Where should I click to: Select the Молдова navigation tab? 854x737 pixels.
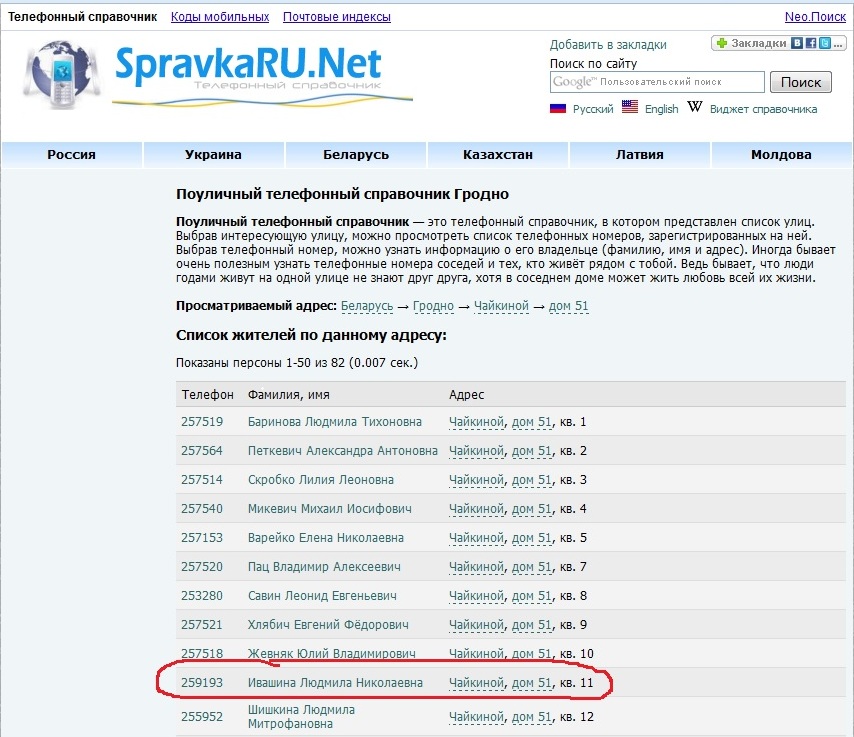[x=781, y=155]
